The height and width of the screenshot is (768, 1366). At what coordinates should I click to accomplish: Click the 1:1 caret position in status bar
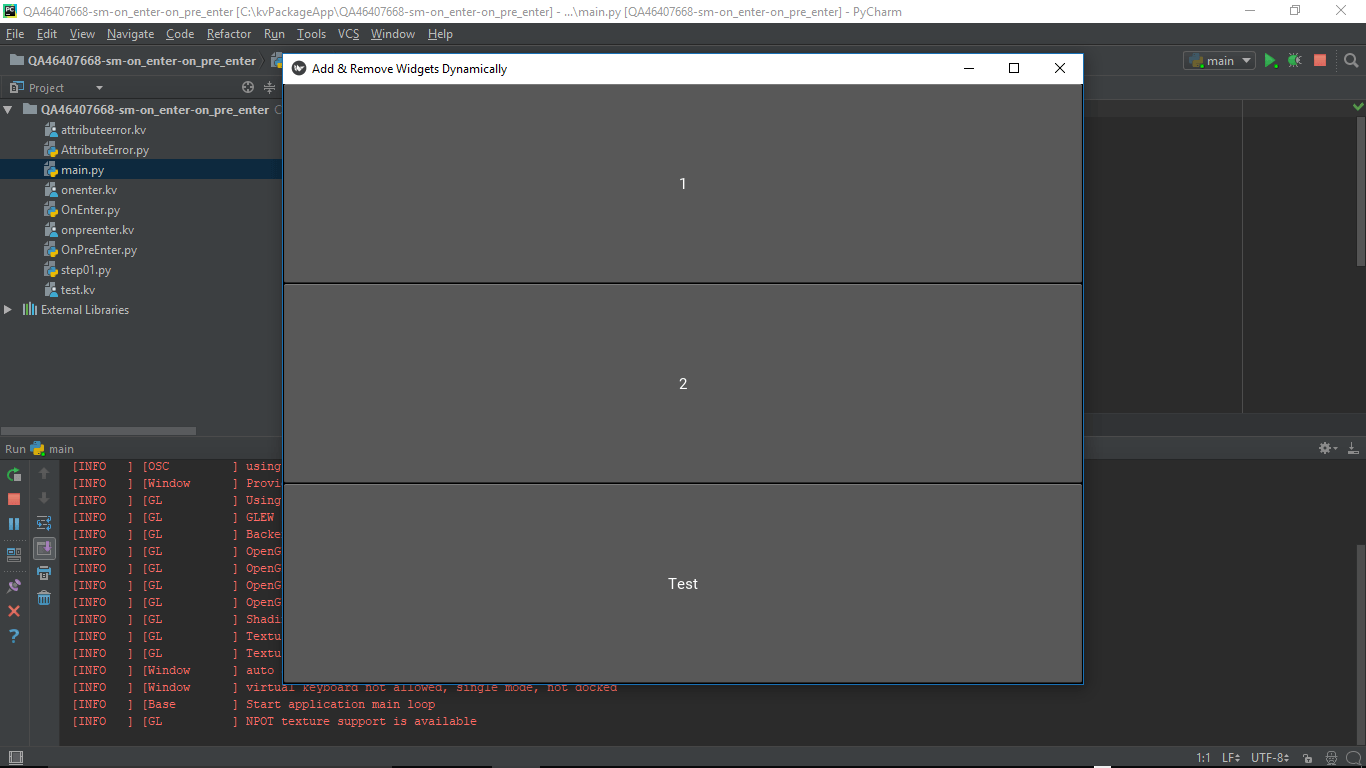coord(1204,758)
